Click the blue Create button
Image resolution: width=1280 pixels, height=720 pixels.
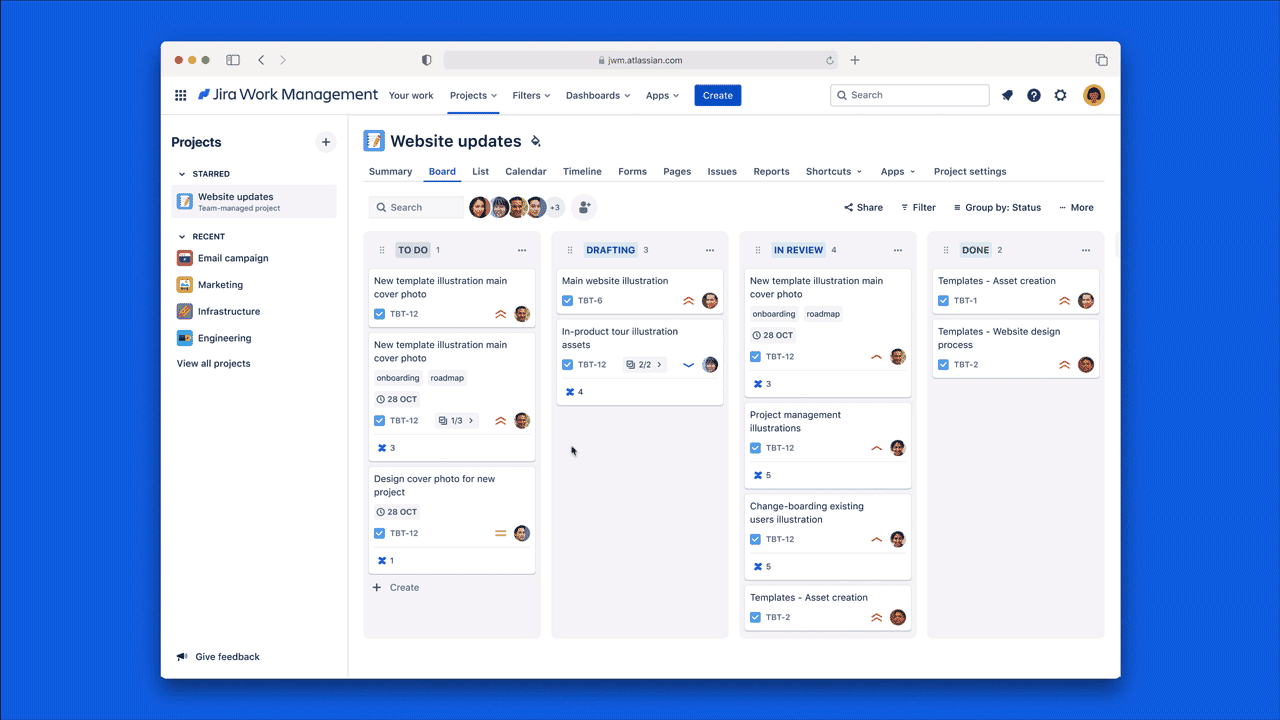[x=718, y=96]
